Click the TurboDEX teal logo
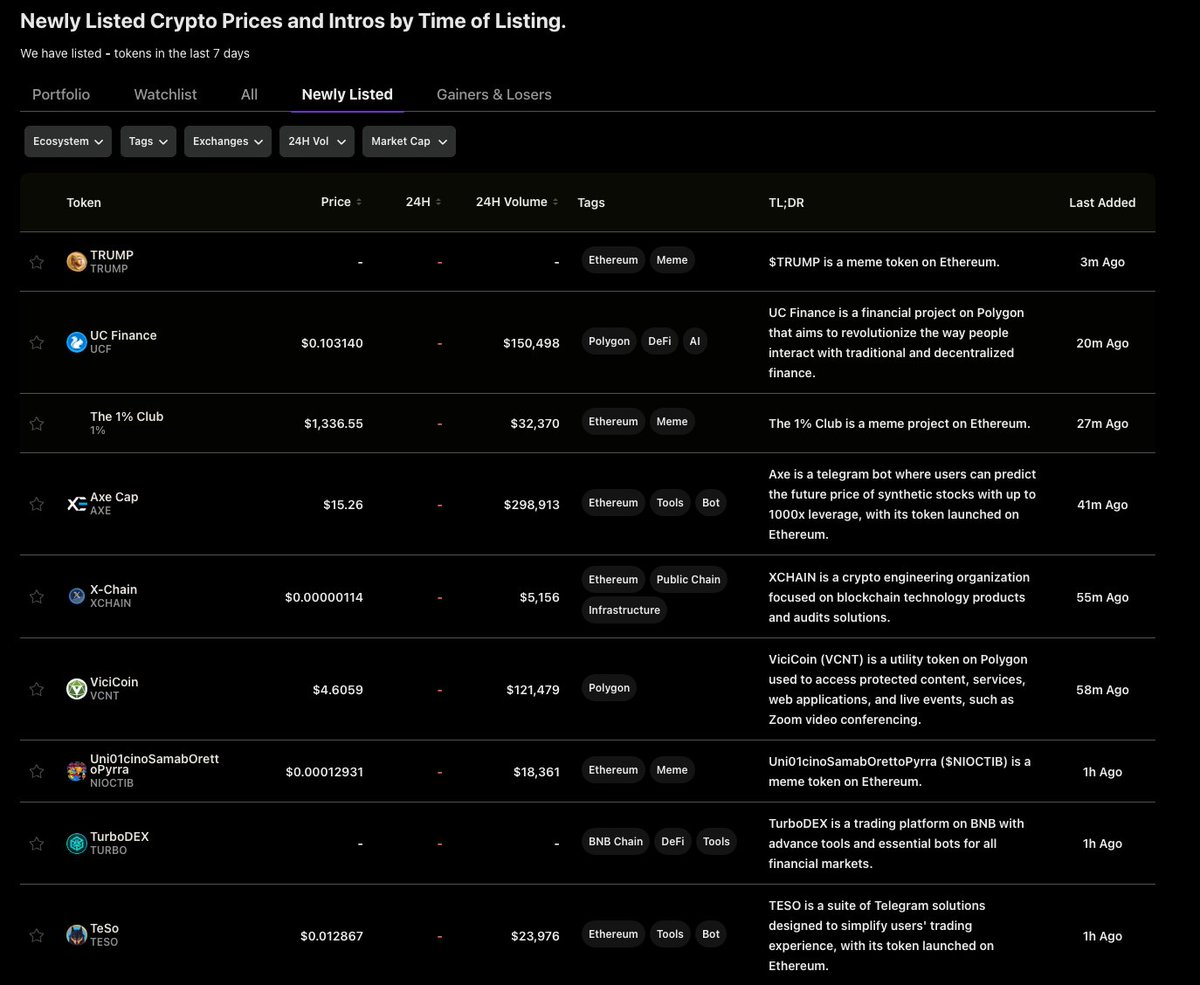 coord(76,844)
